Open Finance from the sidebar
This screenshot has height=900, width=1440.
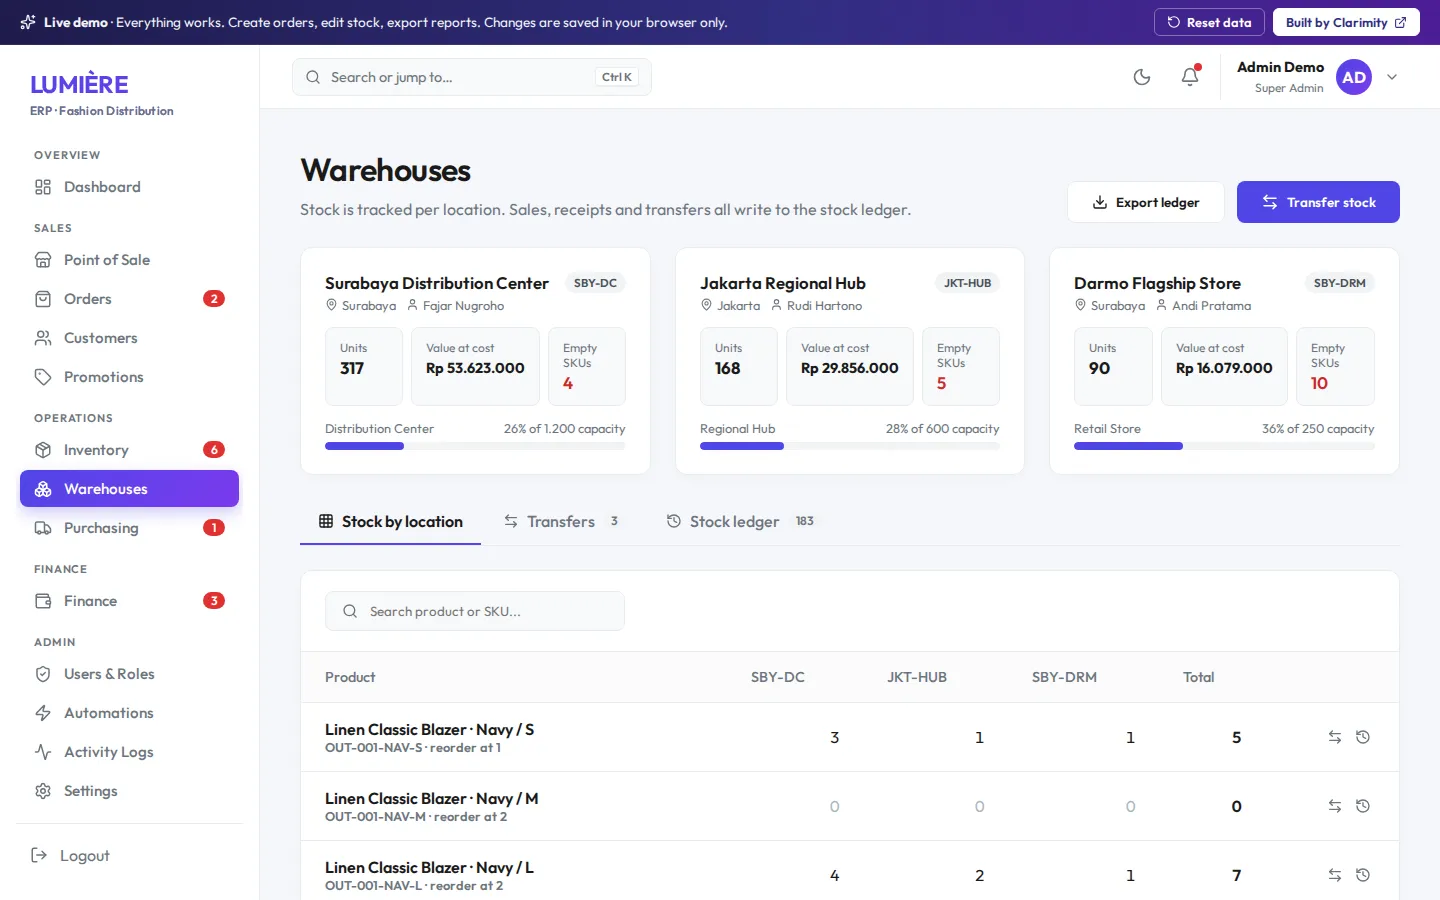[x=129, y=601]
